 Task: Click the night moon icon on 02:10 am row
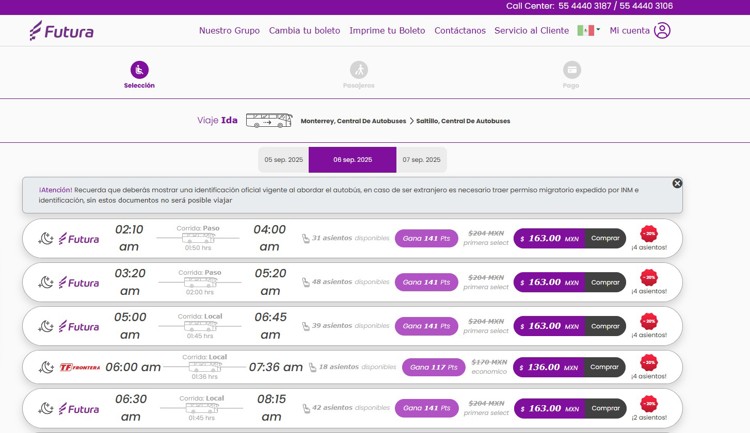46,238
